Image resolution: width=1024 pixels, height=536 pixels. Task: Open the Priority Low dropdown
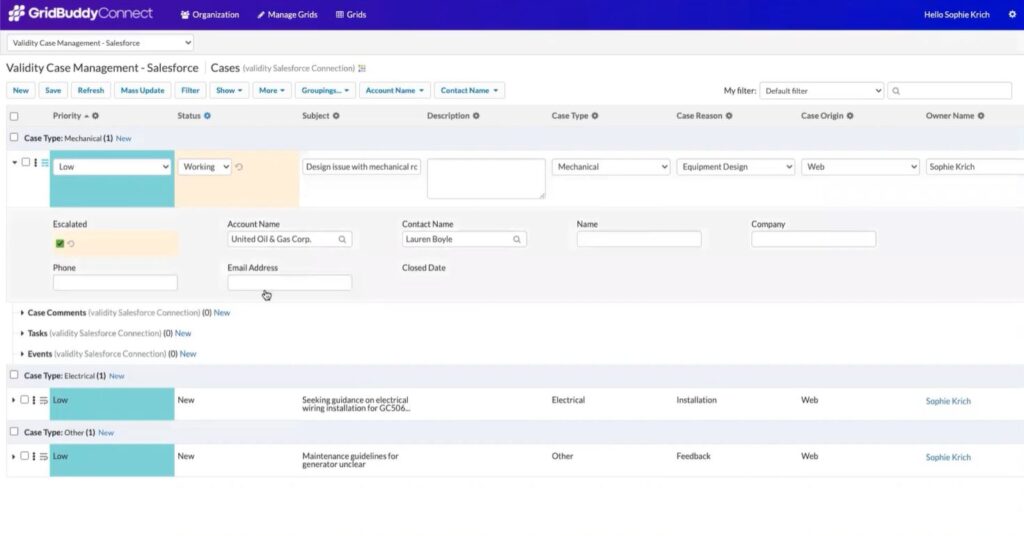(112, 167)
